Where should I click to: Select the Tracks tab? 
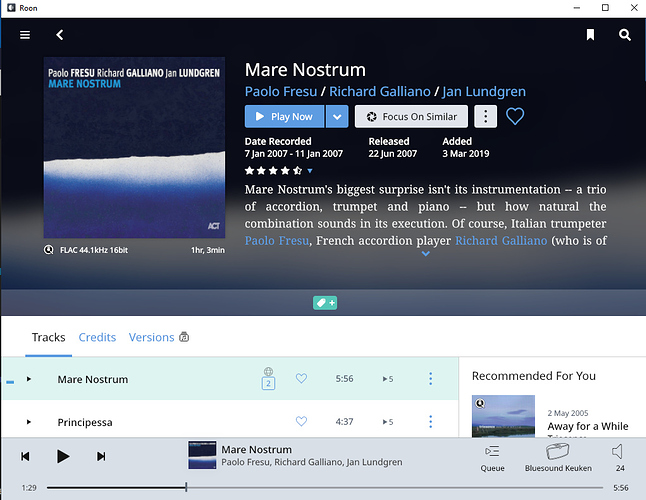click(49, 337)
